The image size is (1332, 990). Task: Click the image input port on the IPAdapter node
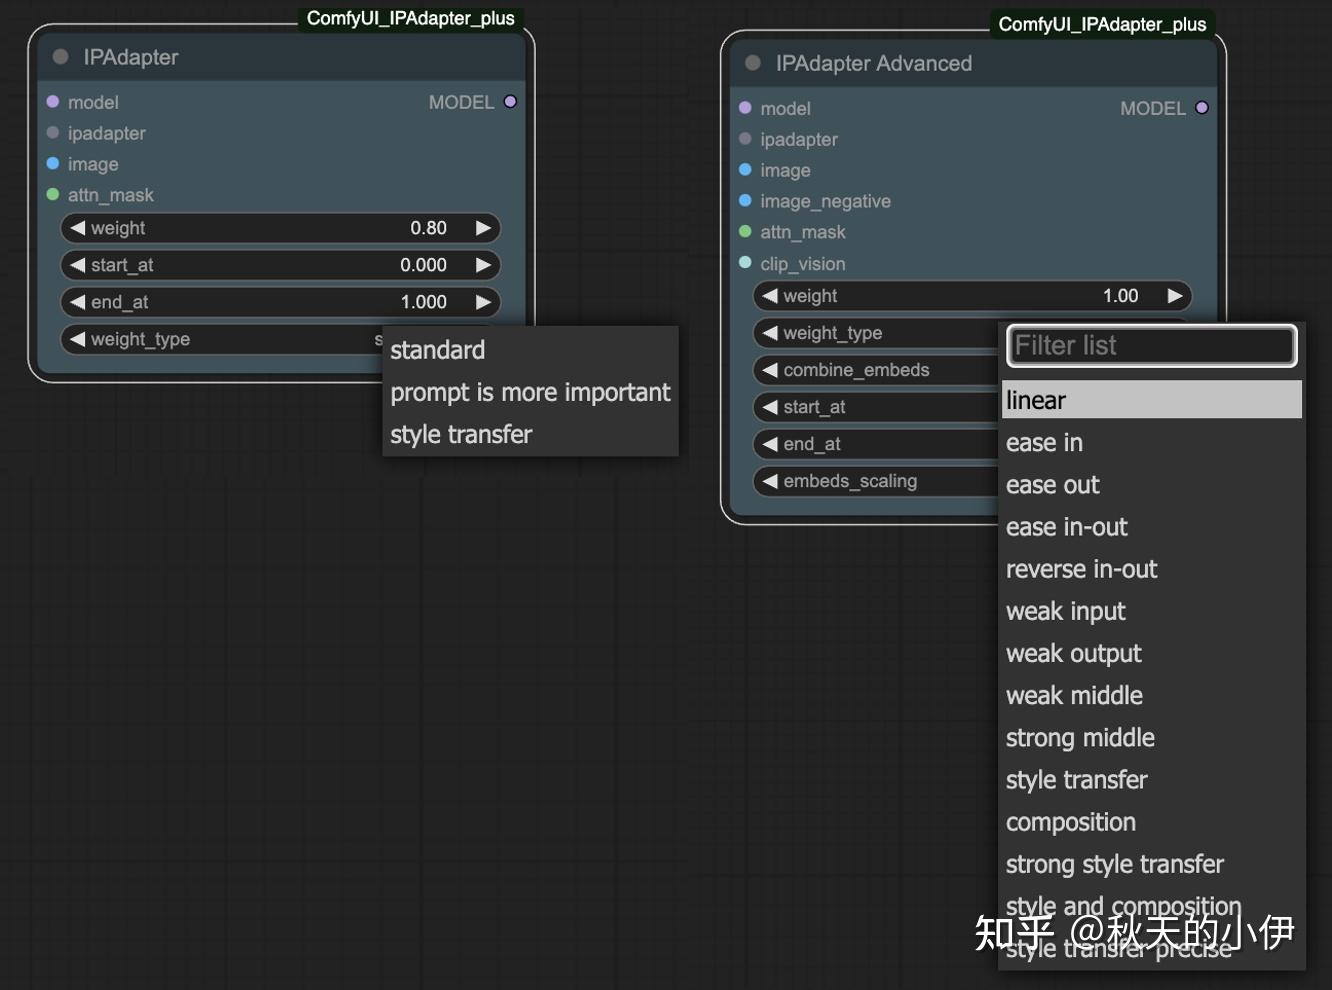[x=53, y=163]
